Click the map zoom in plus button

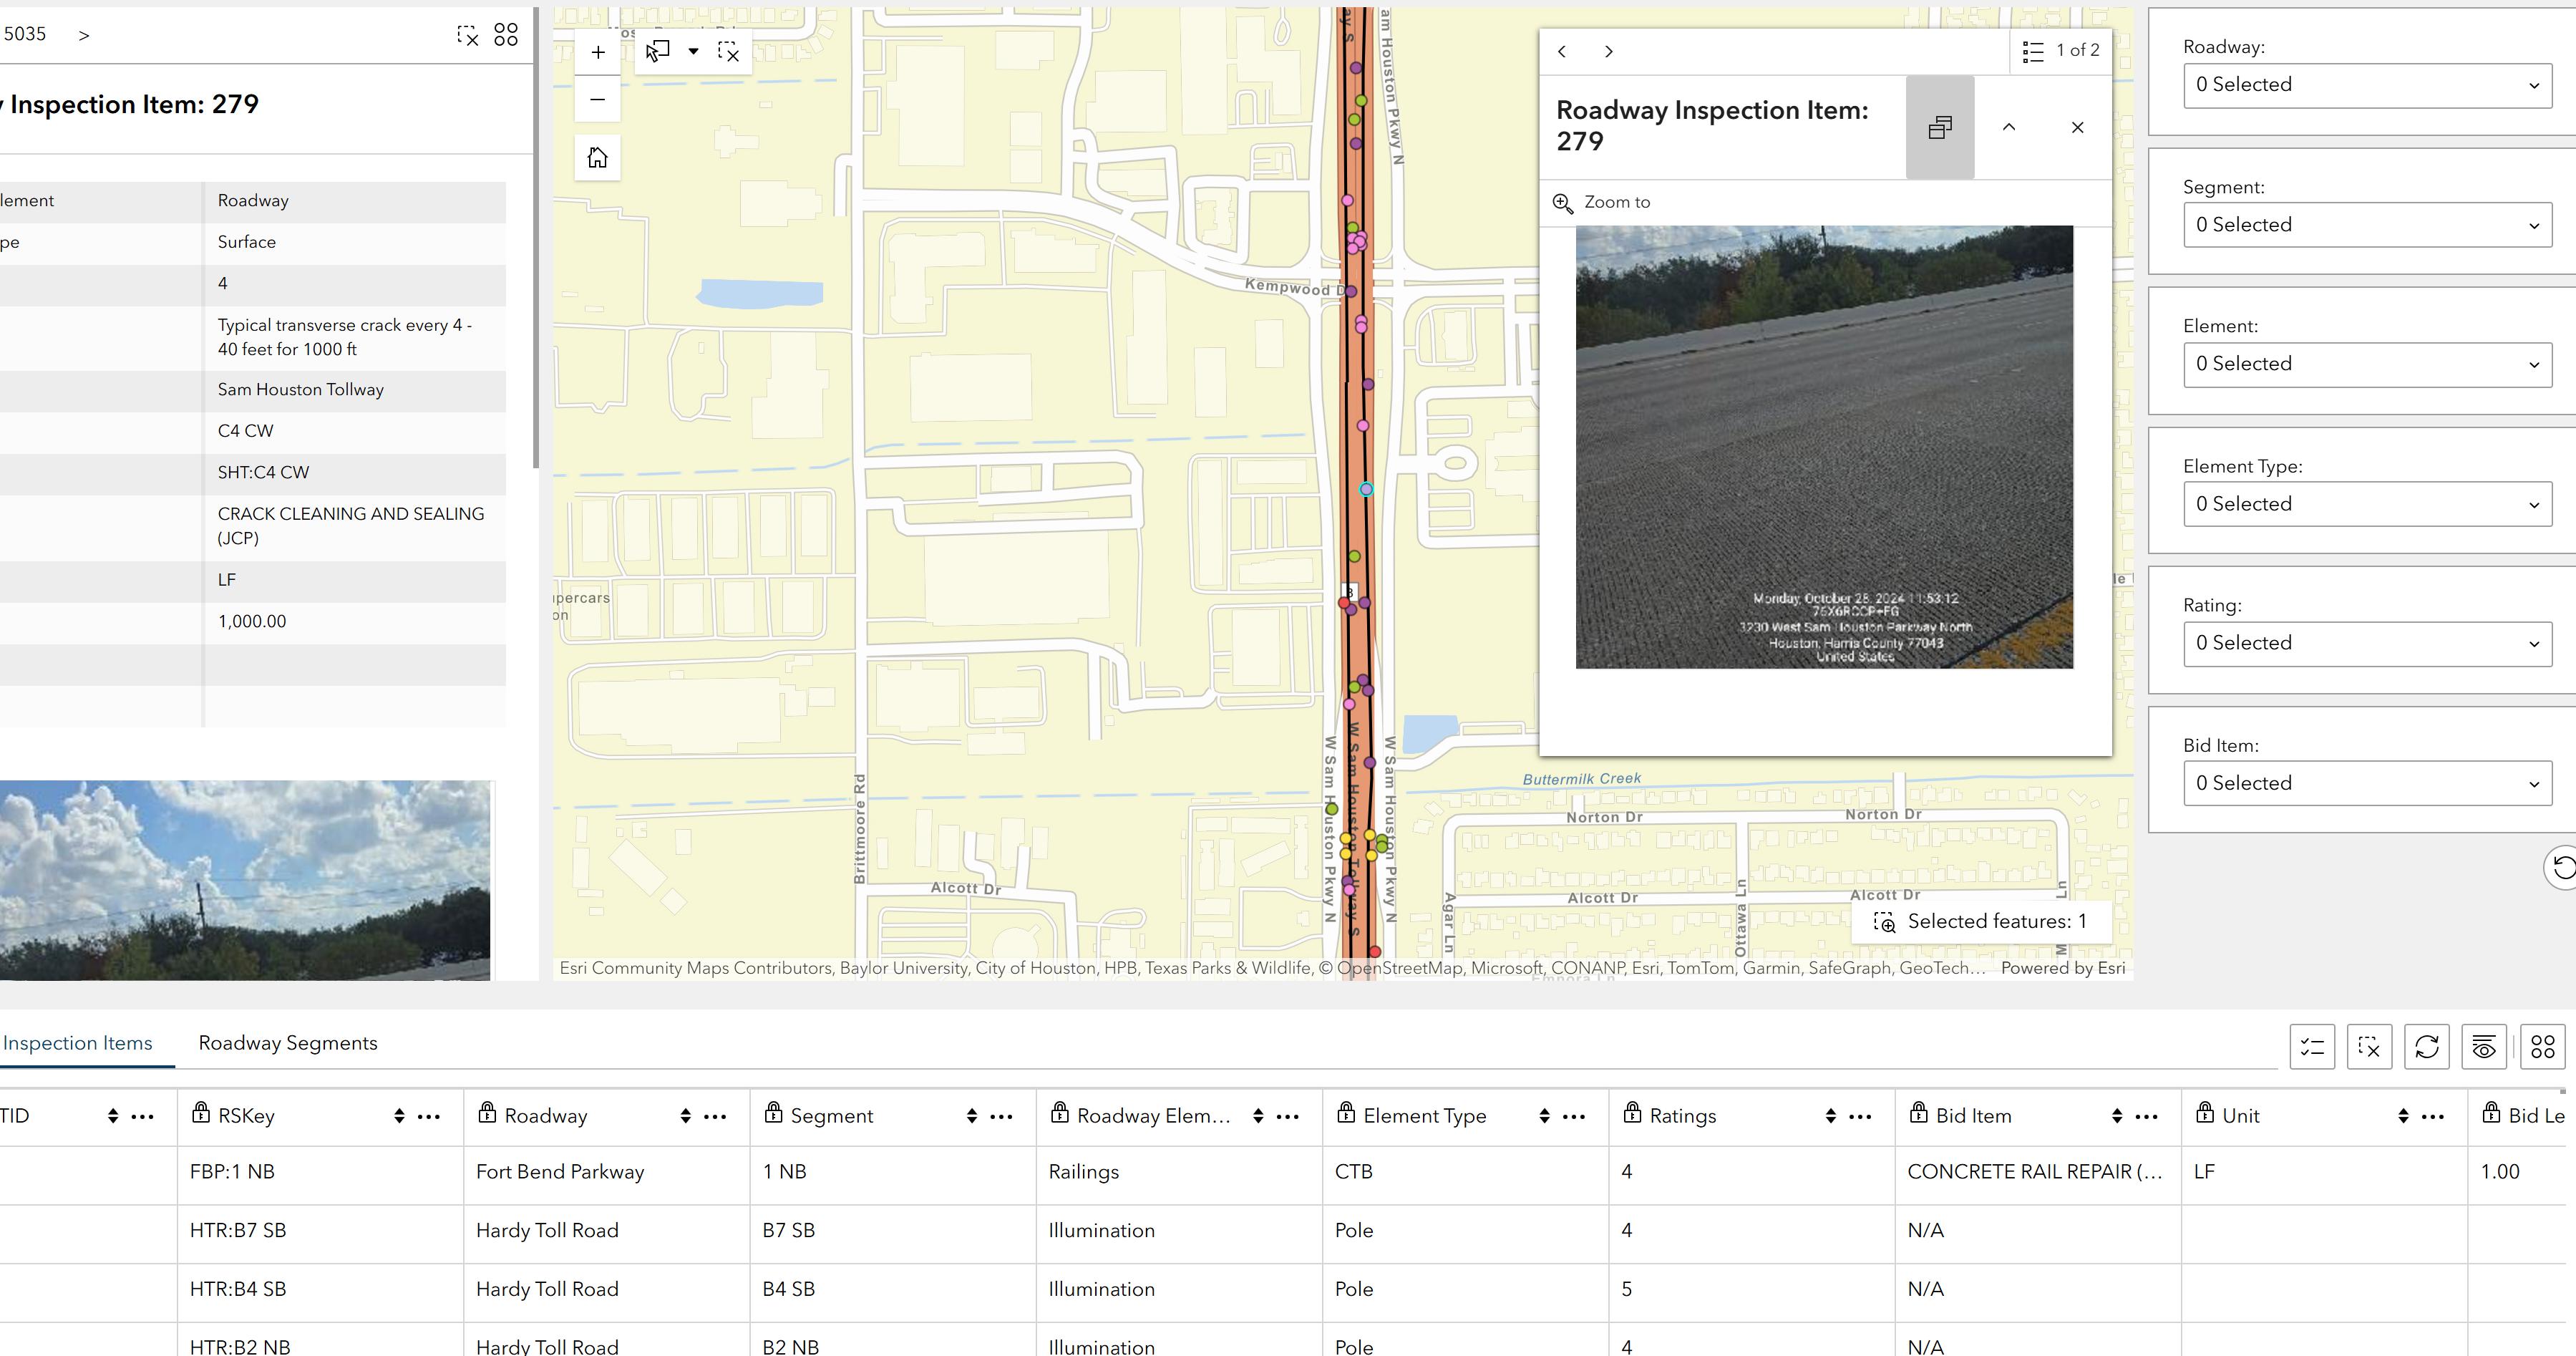pos(598,52)
